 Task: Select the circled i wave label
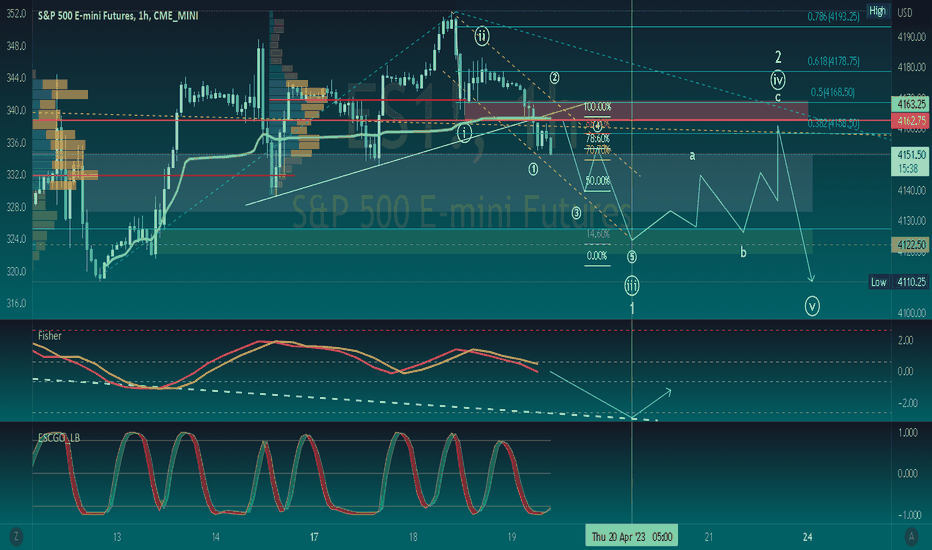pos(464,133)
